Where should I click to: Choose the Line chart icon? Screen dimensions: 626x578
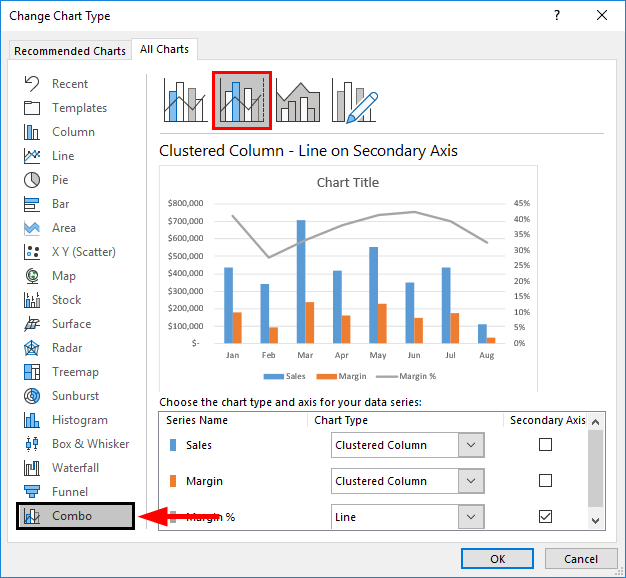coord(32,156)
